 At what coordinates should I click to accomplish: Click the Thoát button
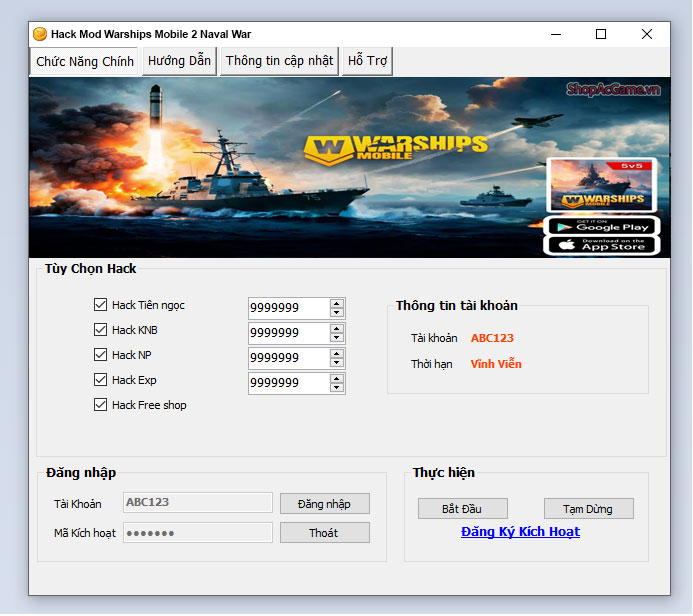pos(325,533)
